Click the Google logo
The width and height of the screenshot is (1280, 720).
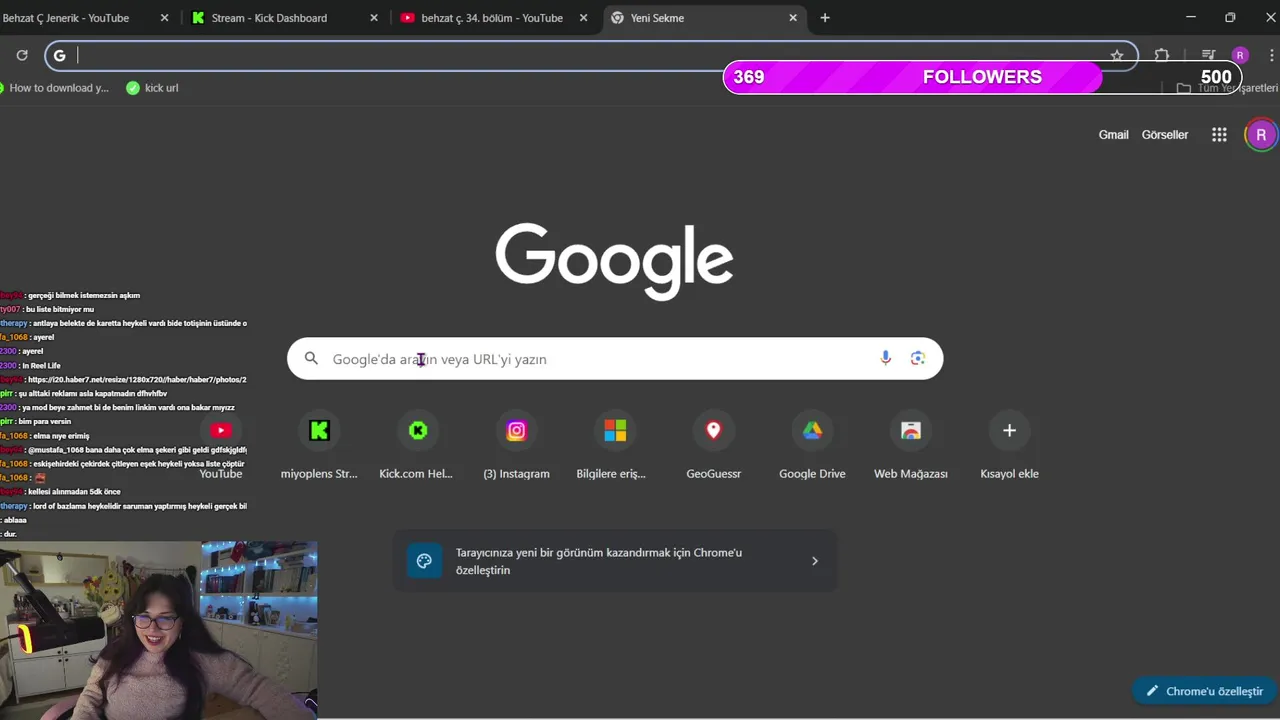[x=615, y=260]
